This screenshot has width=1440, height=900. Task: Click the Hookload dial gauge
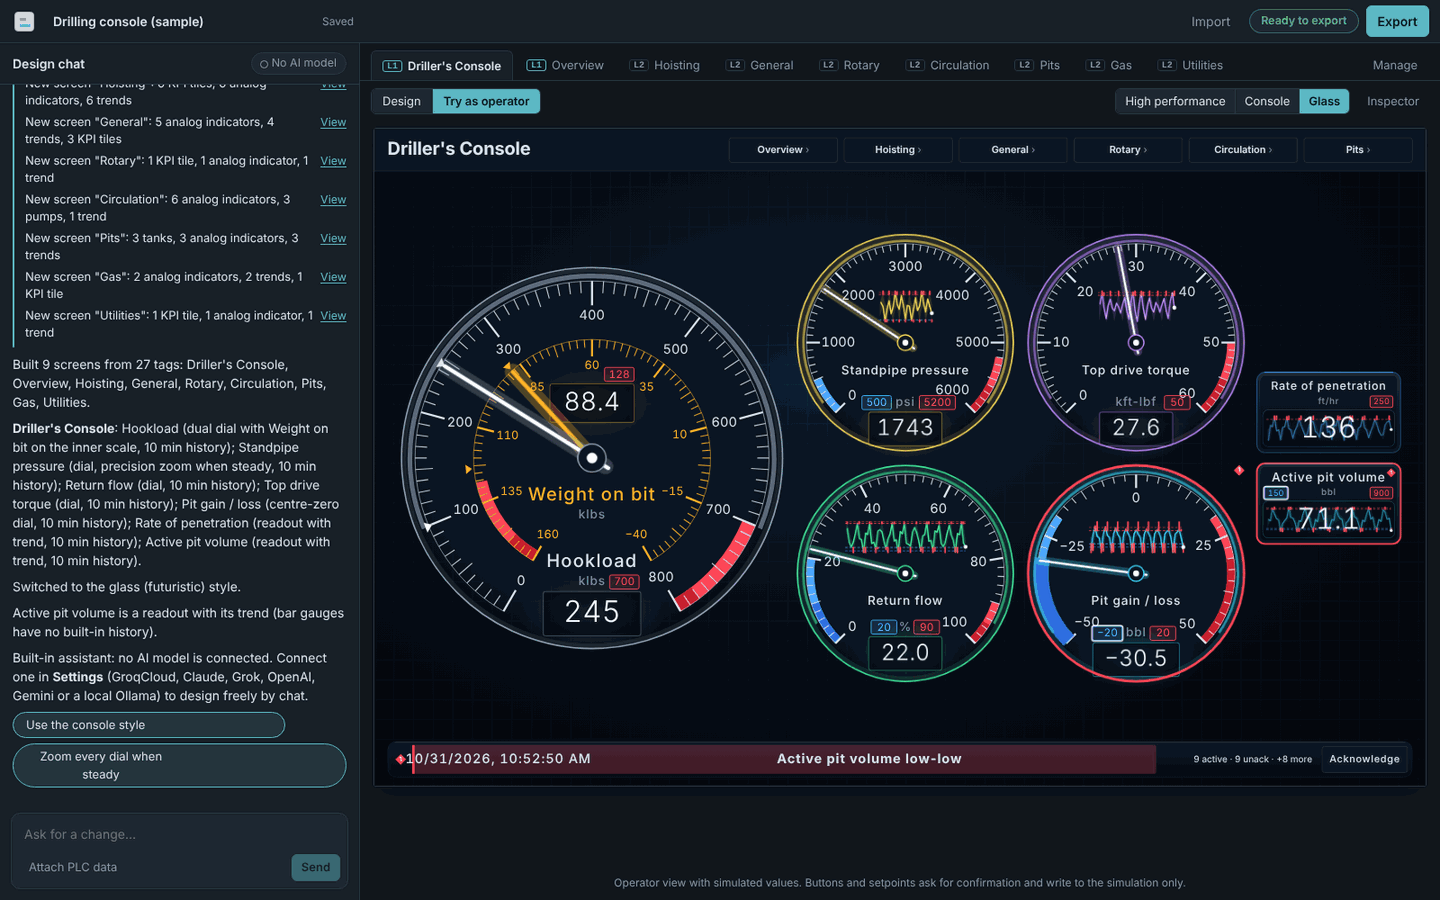click(x=592, y=458)
